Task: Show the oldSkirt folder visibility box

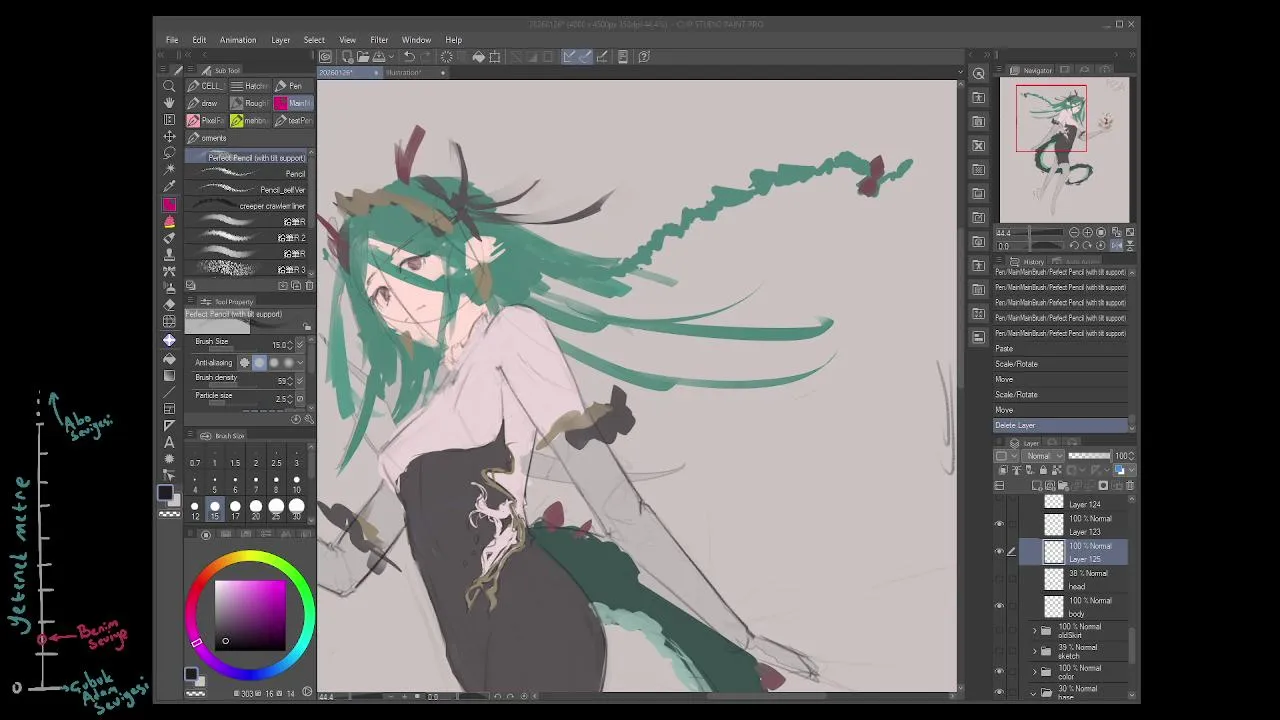Action: pyautogui.click(x=999, y=631)
